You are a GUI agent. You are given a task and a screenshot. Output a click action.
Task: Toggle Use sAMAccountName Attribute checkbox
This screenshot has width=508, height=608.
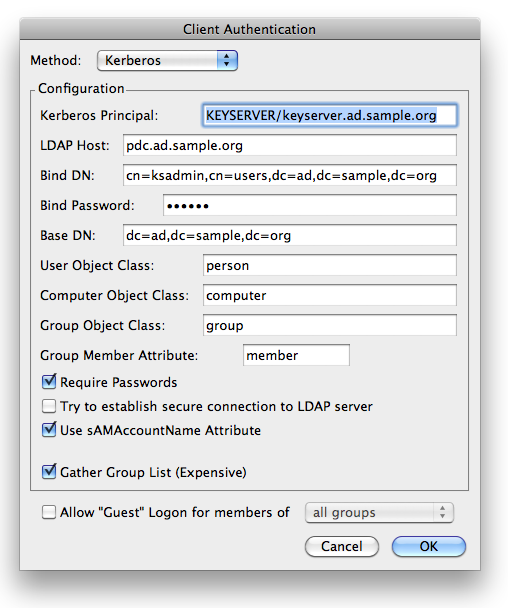coord(49,430)
